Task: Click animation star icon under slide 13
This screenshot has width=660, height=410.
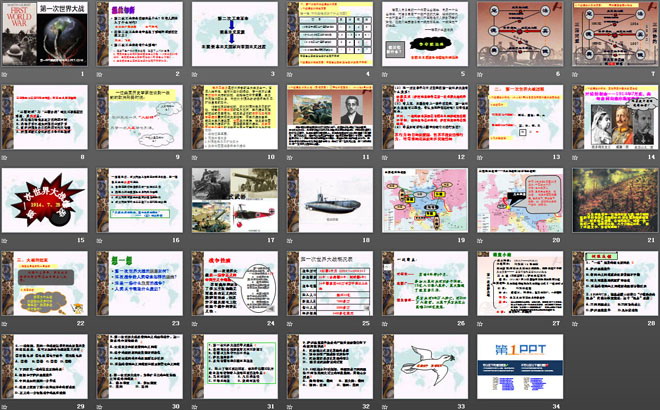Action: (x=480, y=158)
